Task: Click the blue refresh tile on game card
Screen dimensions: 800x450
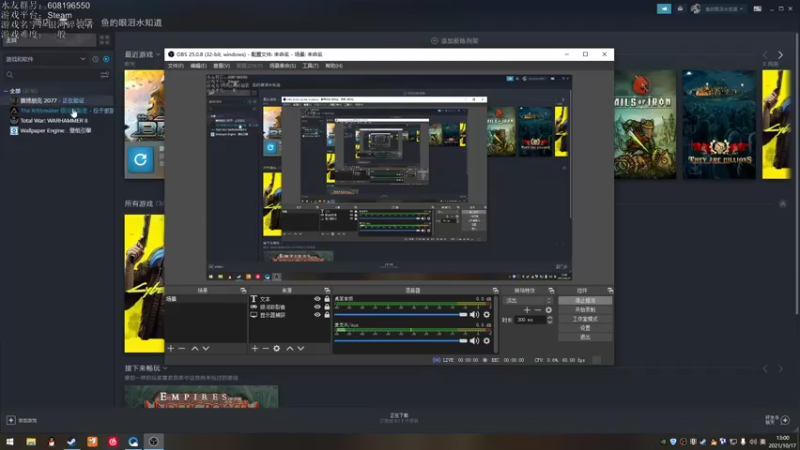Action: [x=140, y=160]
